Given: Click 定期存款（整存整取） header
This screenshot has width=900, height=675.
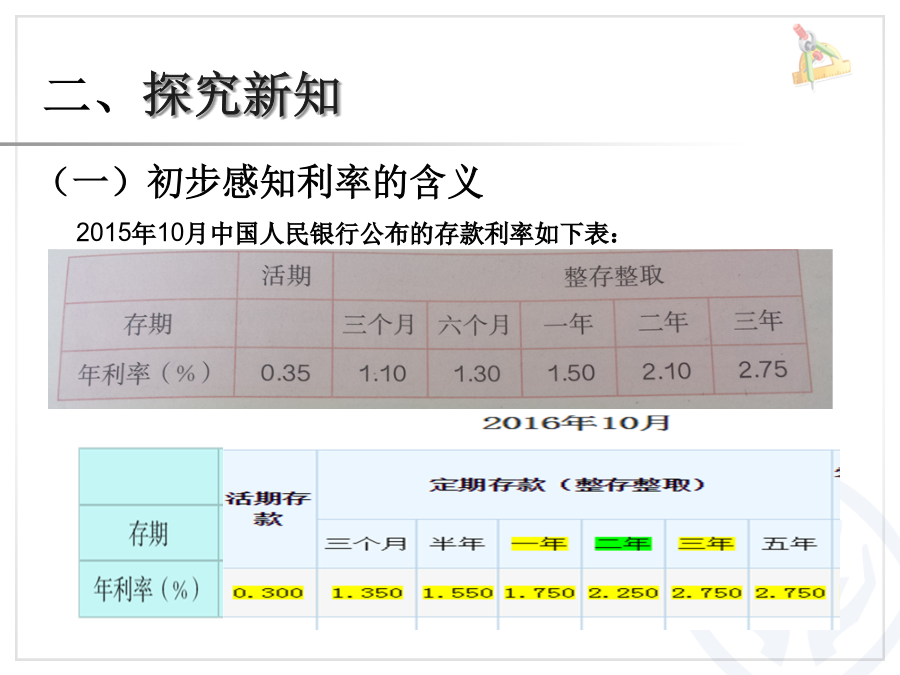Looking at the screenshot, I should [567, 485].
